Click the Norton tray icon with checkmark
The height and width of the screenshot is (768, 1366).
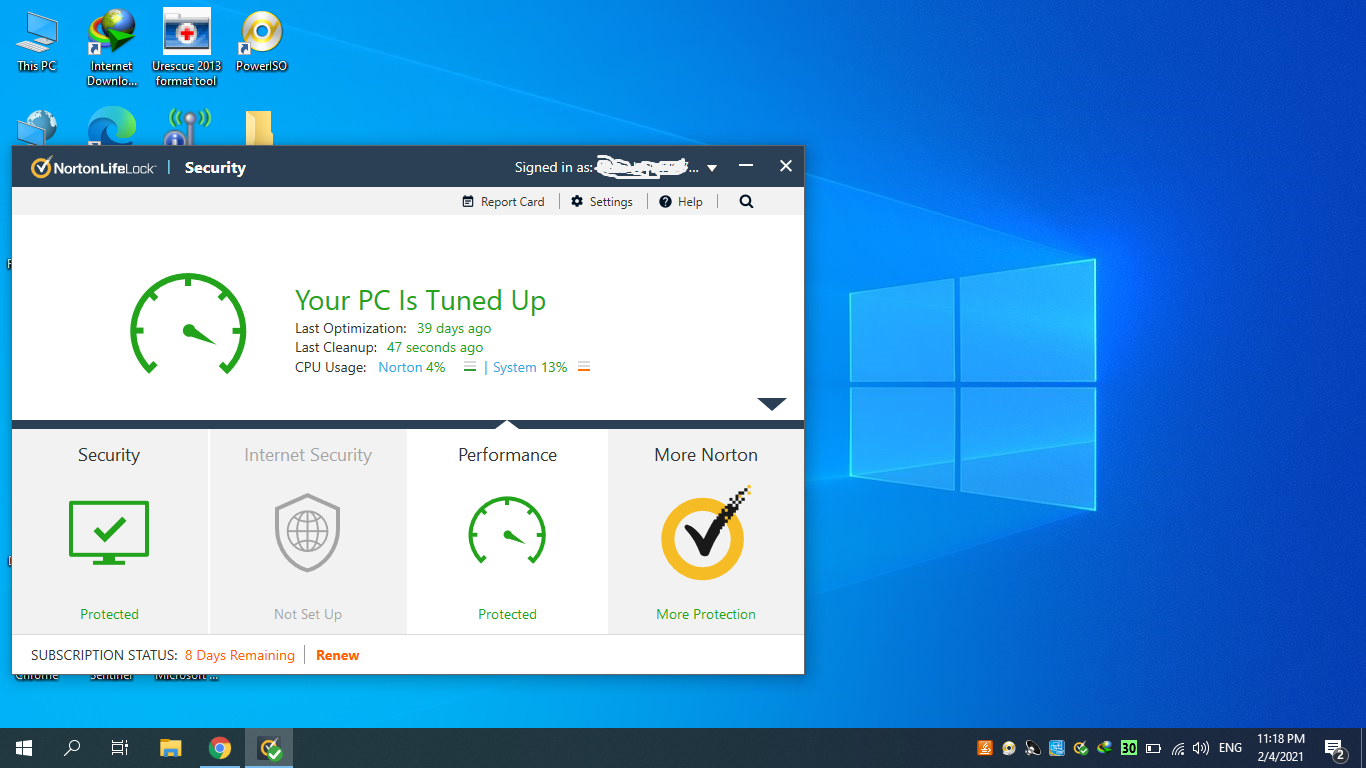tap(1081, 748)
